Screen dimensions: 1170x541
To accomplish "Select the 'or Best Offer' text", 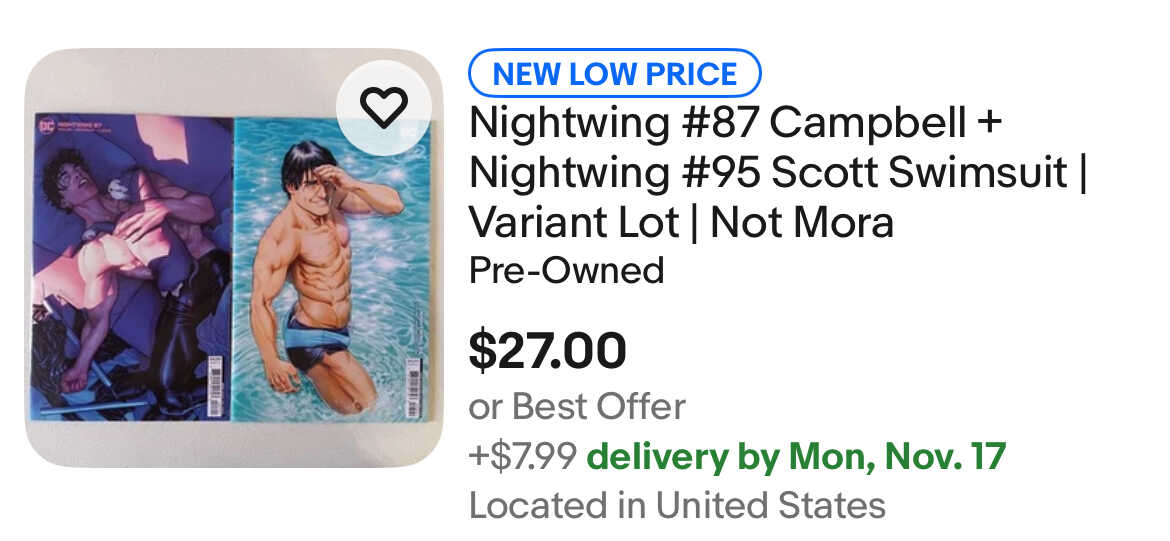I will click(x=577, y=407).
